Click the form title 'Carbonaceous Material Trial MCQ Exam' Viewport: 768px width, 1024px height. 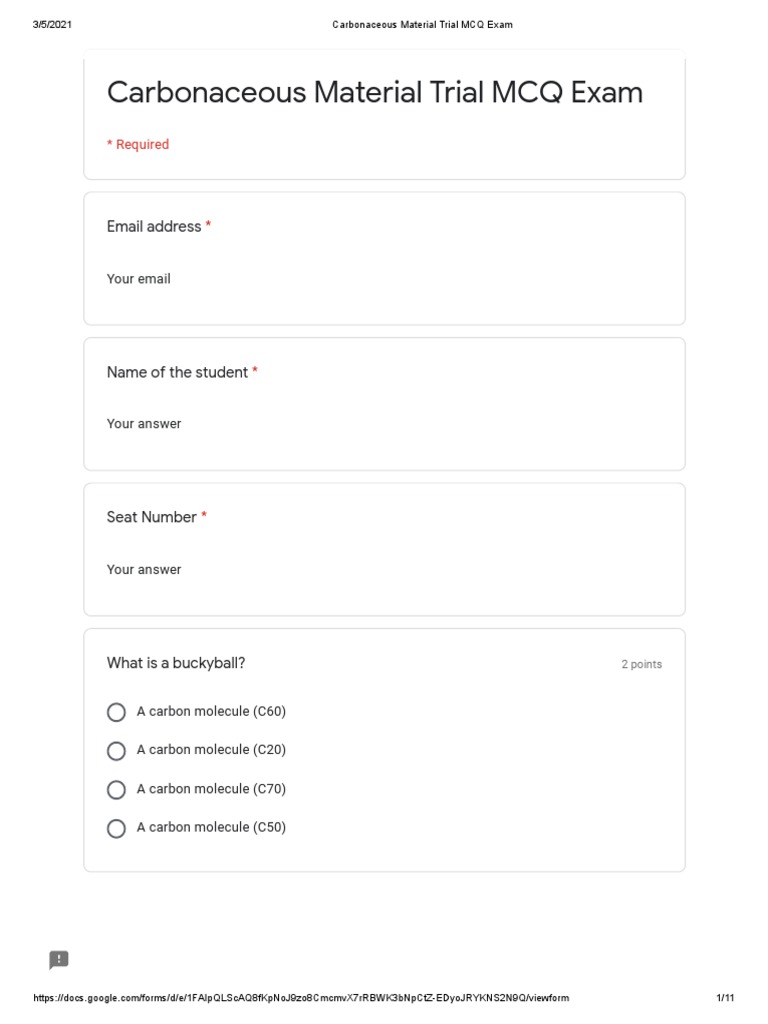click(x=375, y=92)
